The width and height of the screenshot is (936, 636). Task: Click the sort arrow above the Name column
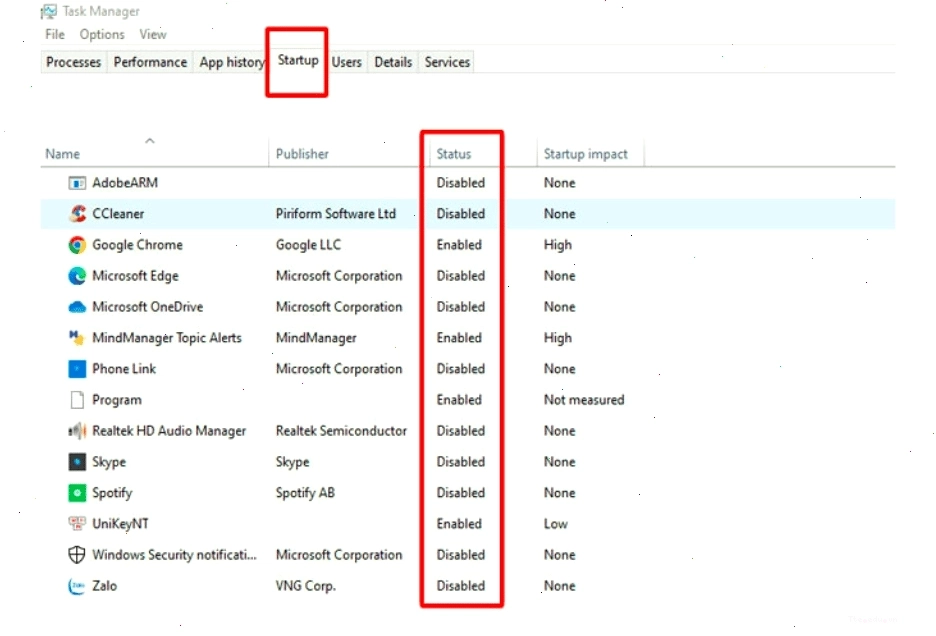[150, 141]
